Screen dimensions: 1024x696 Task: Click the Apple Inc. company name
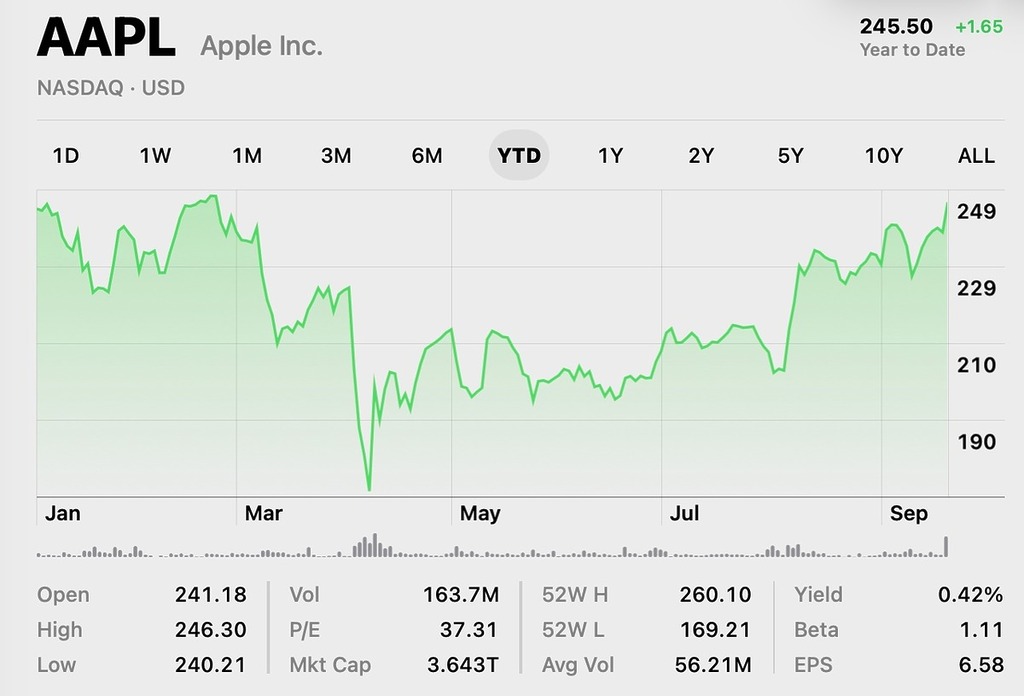(262, 46)
